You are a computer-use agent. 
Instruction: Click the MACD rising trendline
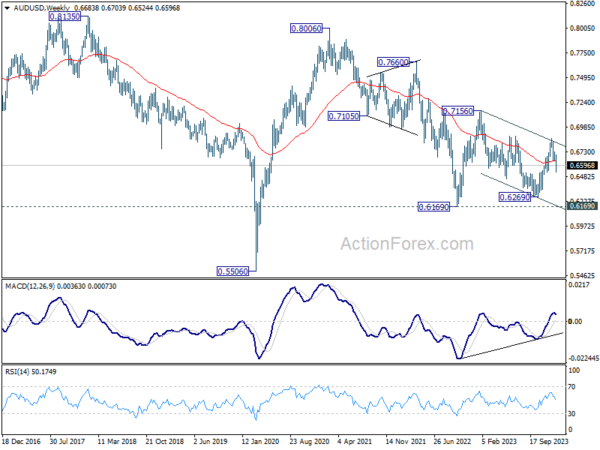pos(512,346)
